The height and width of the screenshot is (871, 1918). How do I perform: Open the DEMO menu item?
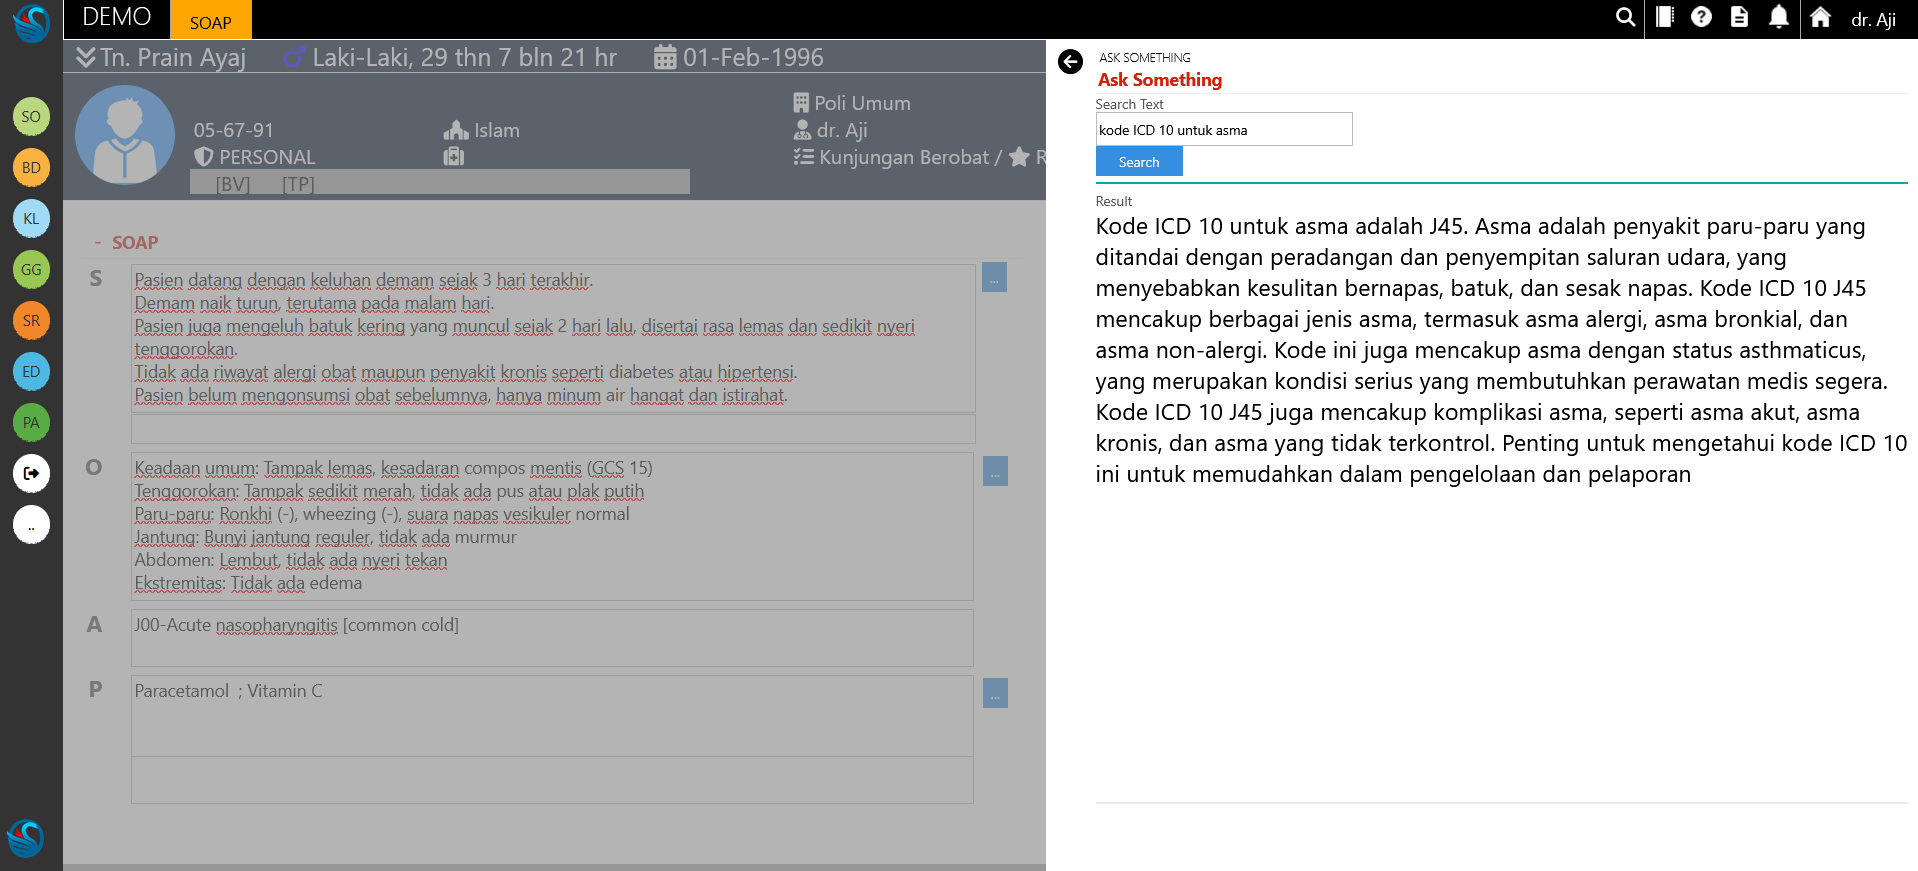(117, 18)
